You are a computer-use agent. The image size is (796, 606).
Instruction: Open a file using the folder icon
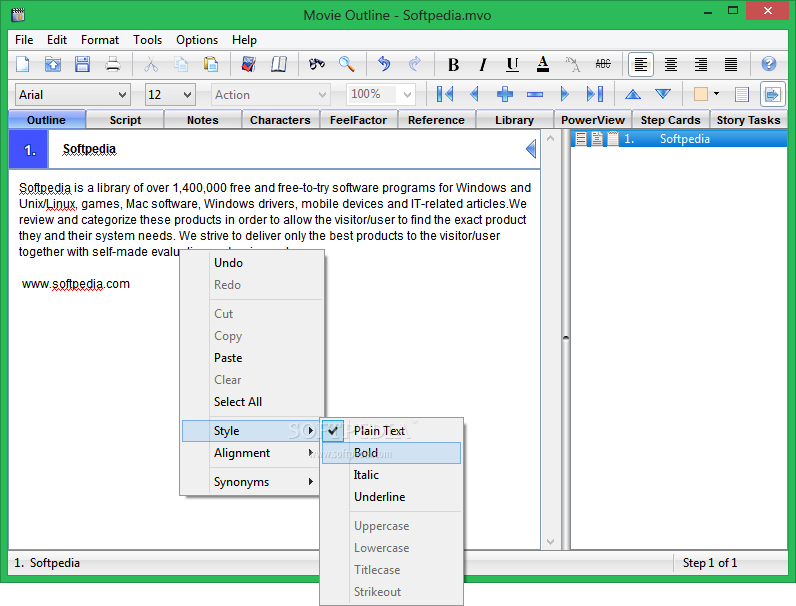pyautogui.click(x=53, y=64)
